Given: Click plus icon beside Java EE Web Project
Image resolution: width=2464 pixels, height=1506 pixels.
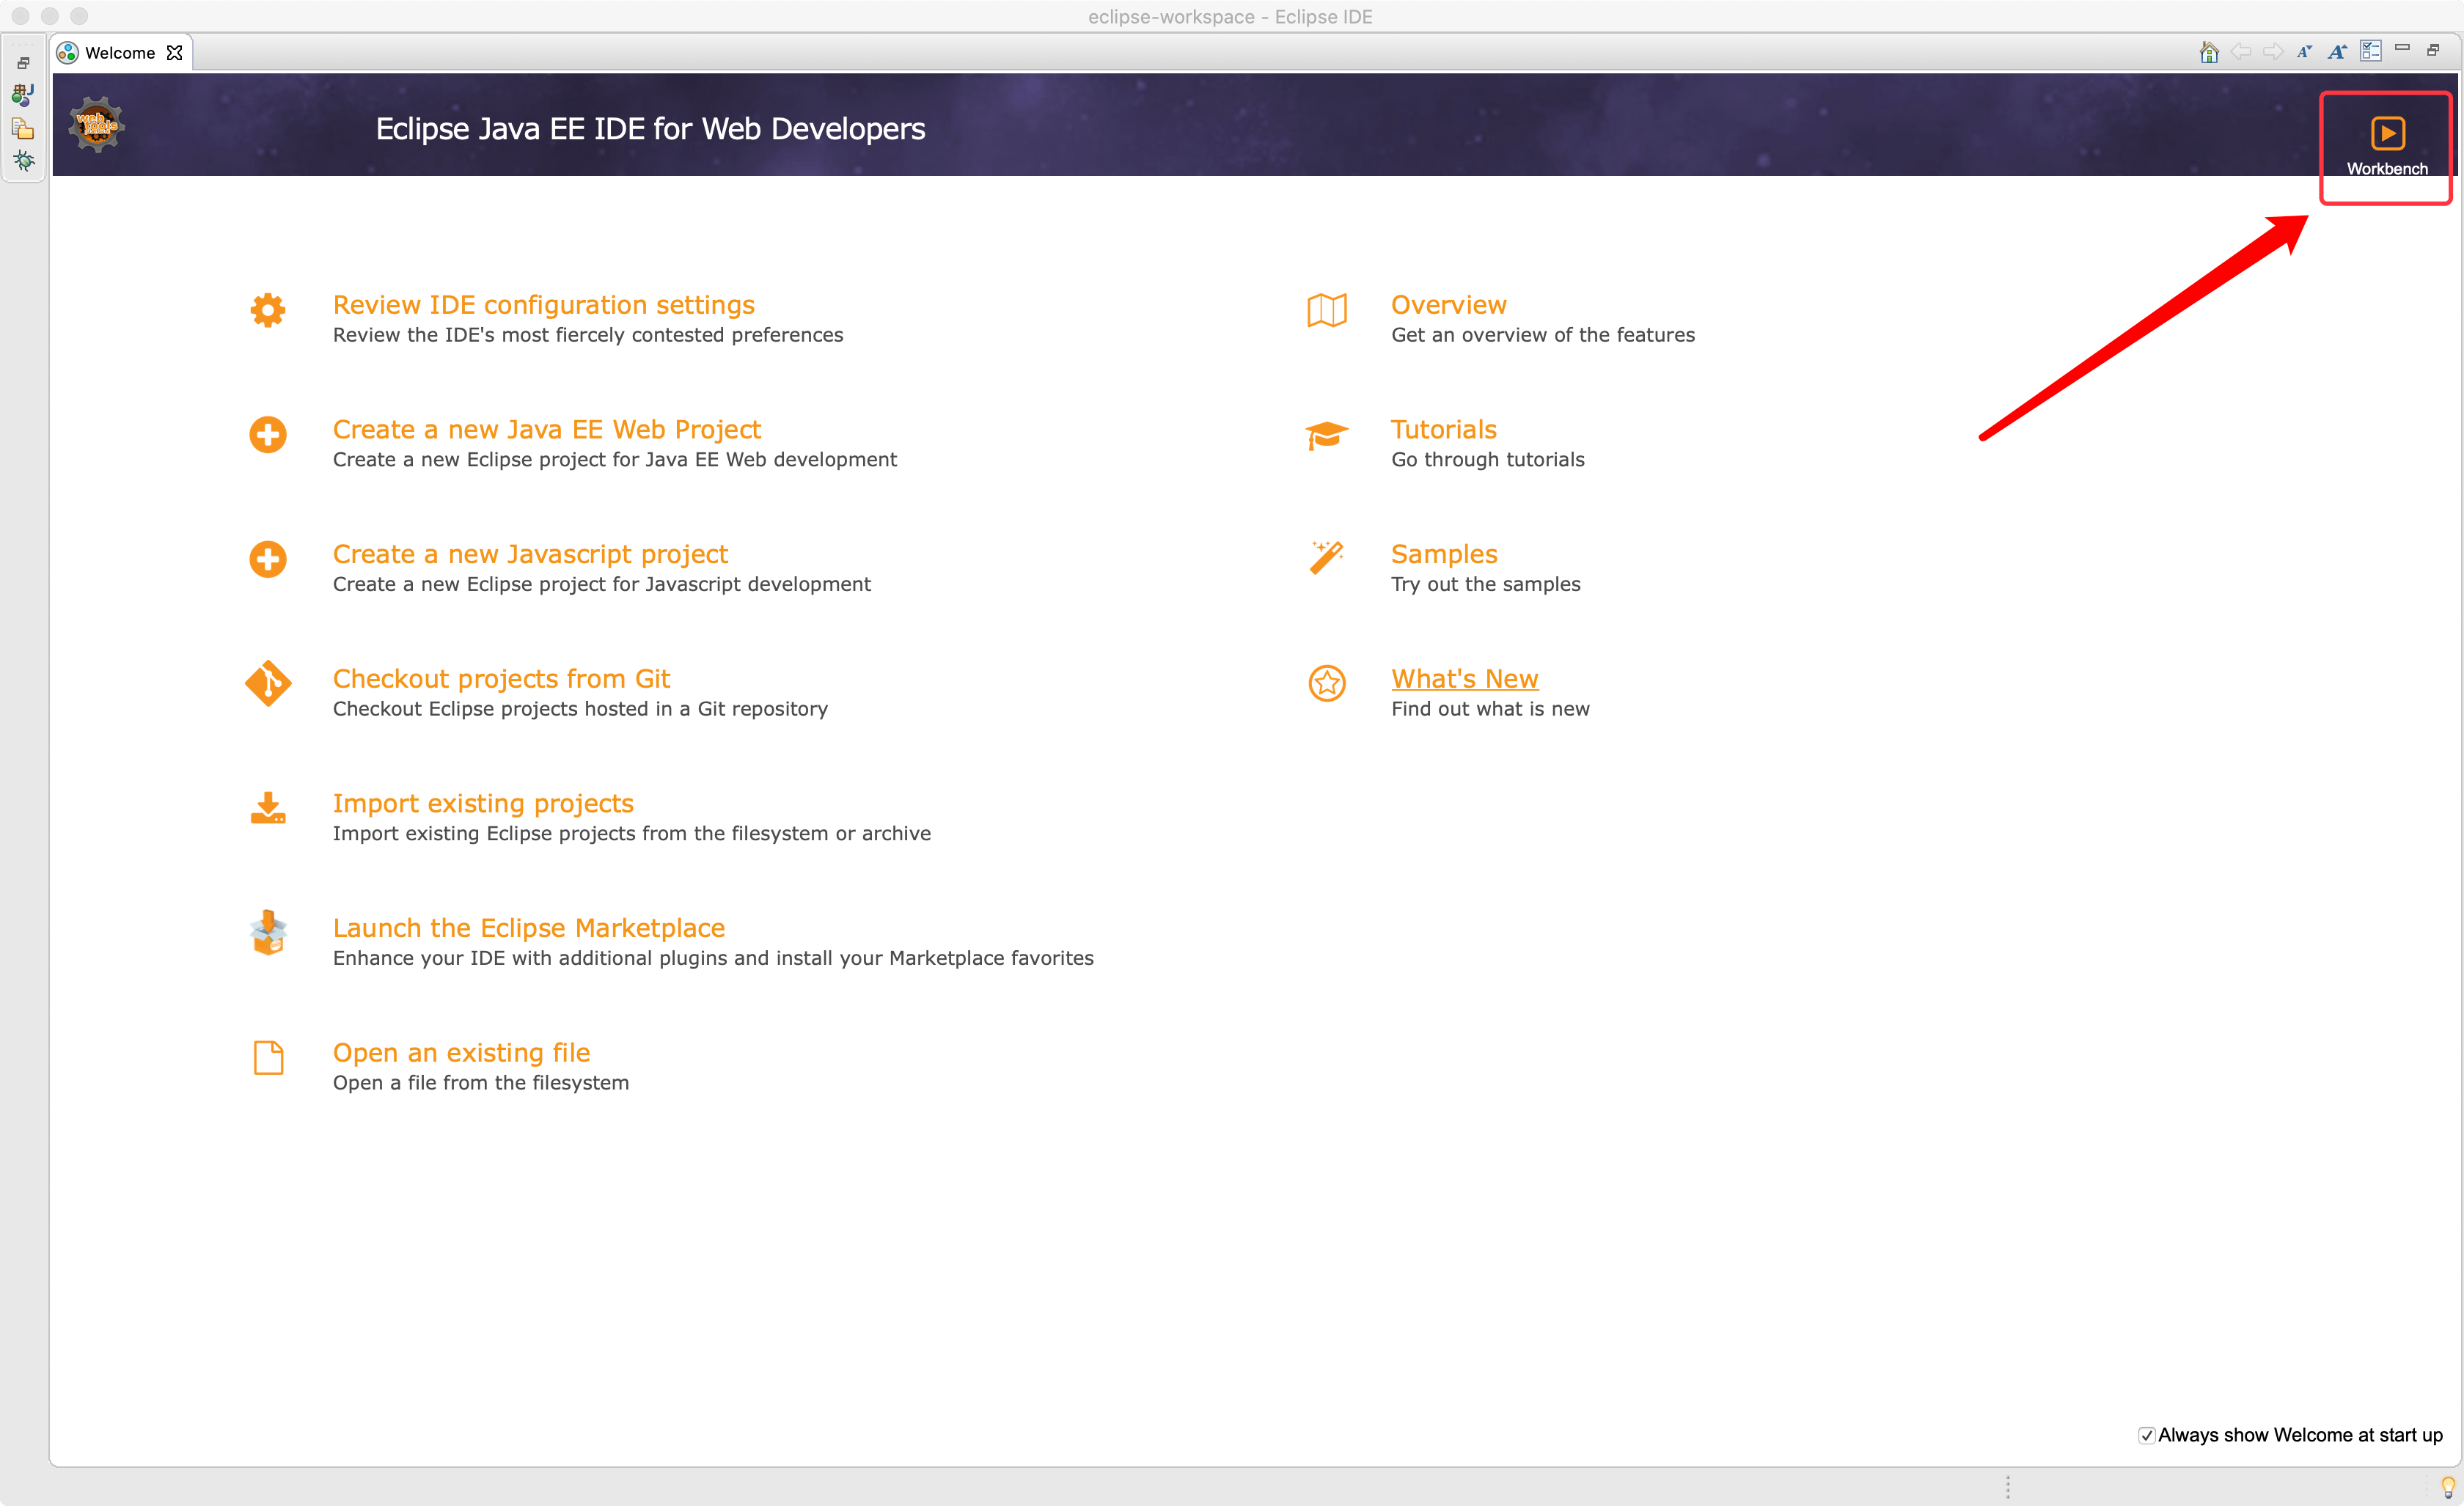Looking at the screenshot, I should (x=268, y=435).
